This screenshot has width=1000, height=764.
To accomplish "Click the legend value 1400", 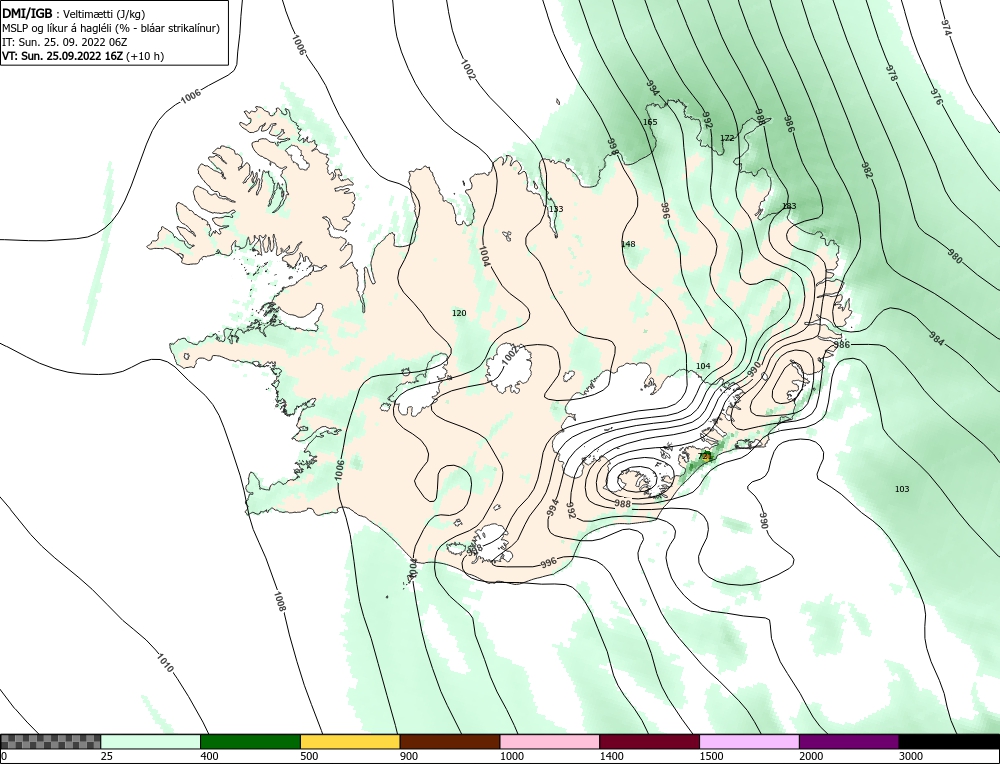I will click(x=611, y=756).
